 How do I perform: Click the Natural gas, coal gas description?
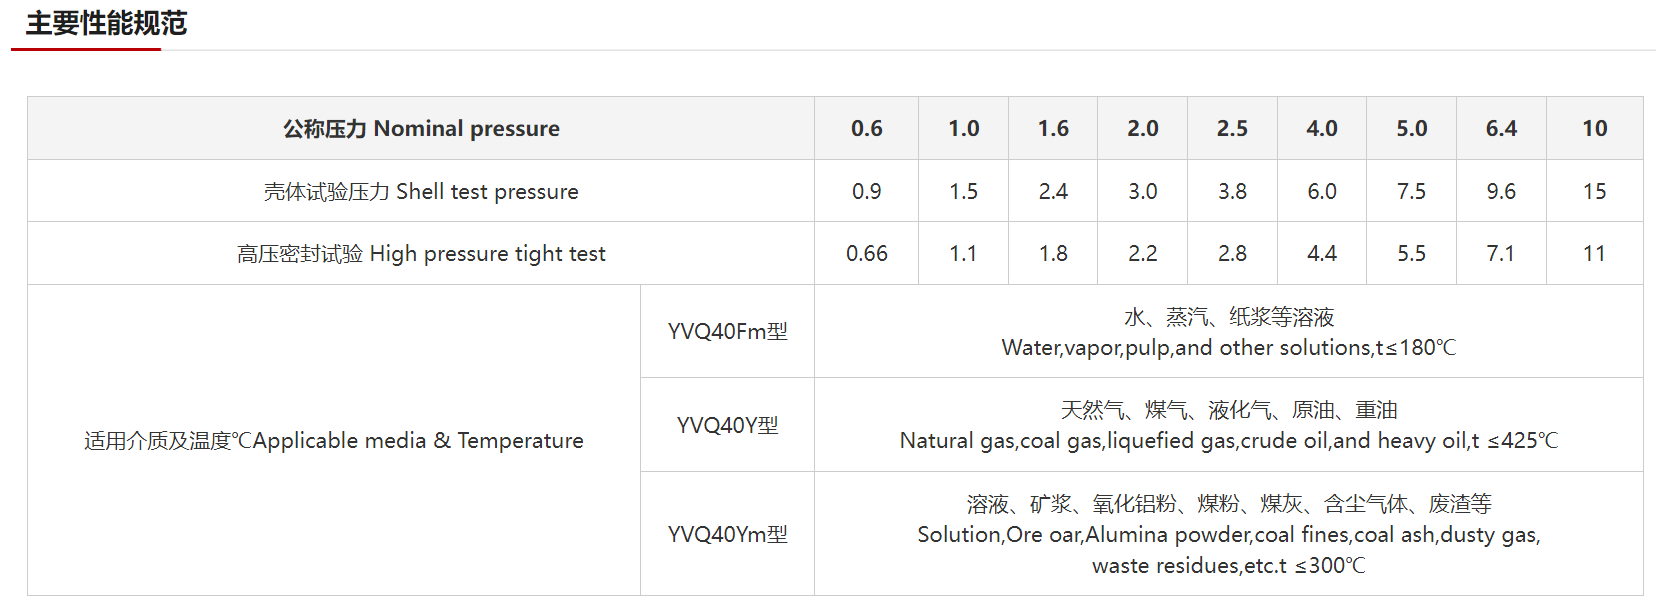1229,425
